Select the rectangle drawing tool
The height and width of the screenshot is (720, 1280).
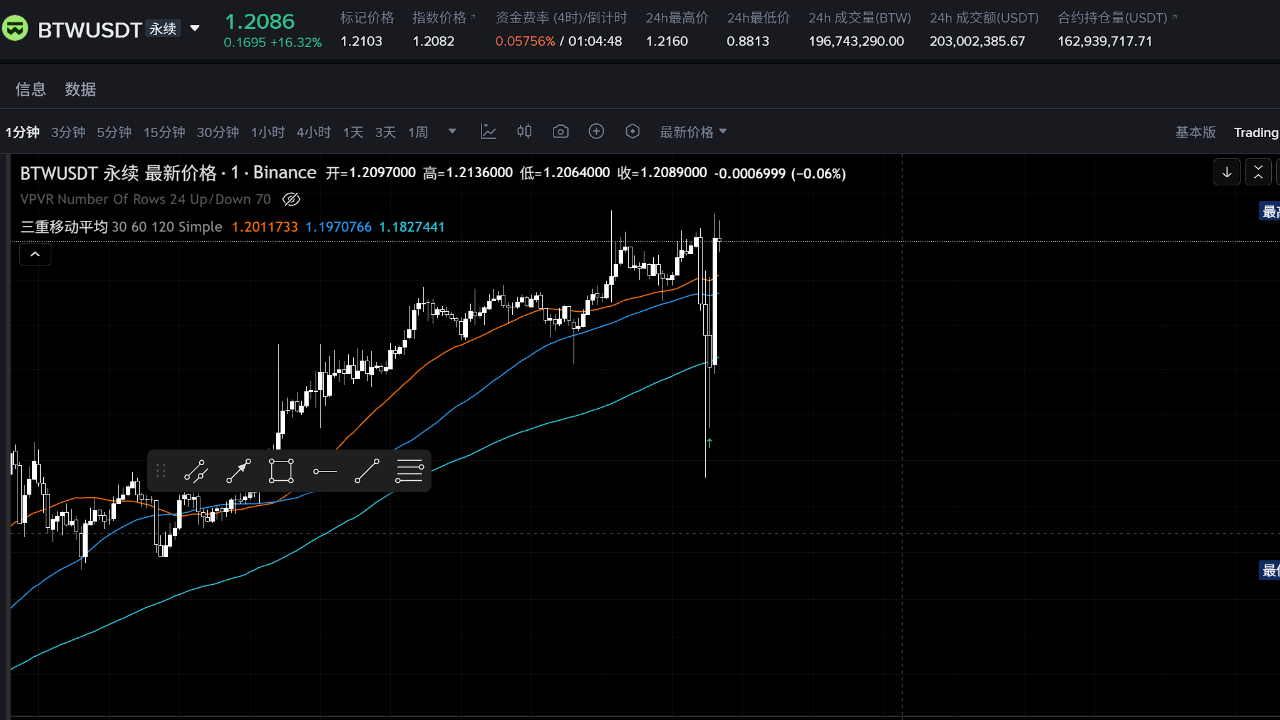281,471
